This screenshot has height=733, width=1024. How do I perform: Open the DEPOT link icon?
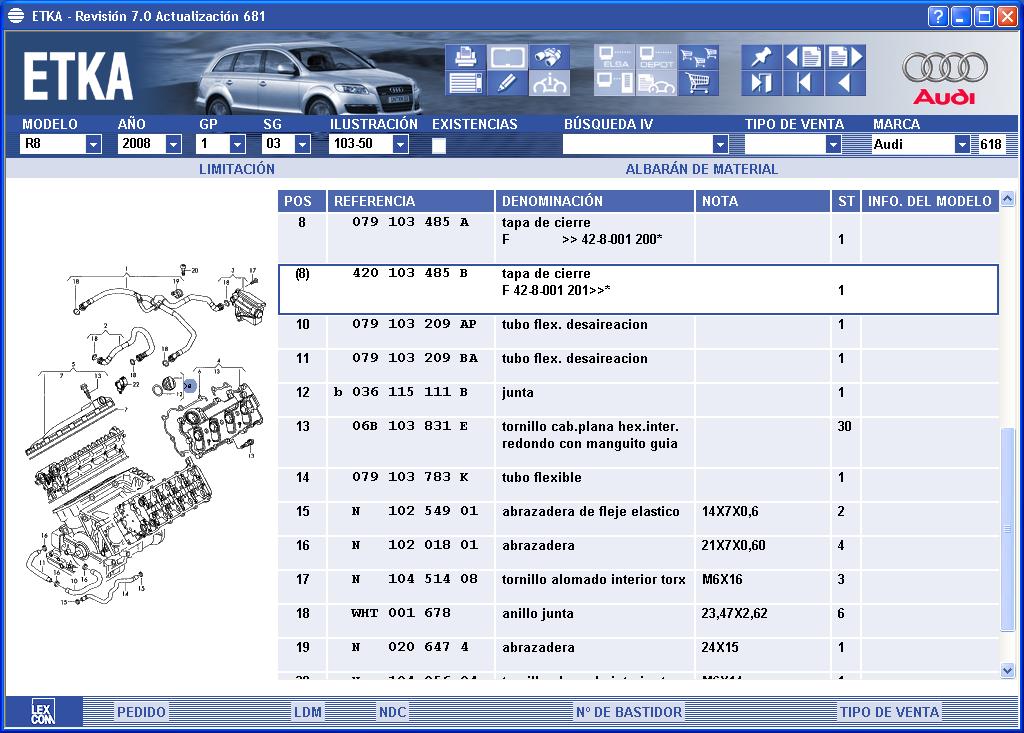(656, 57)
